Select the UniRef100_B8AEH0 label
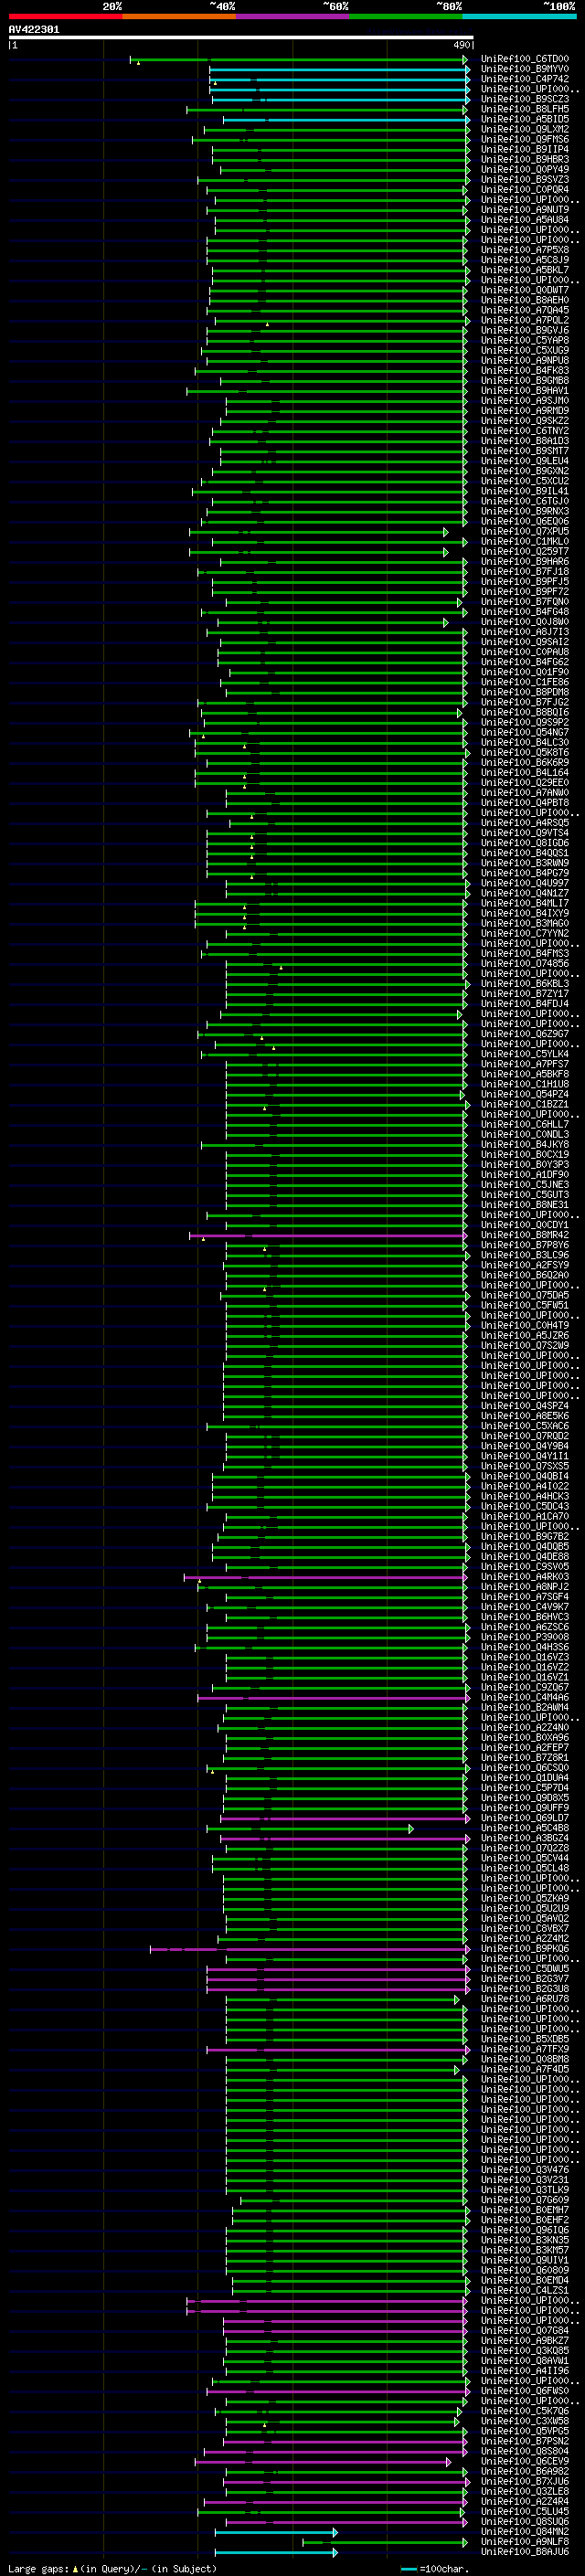Screen dimensions: 585x2576 [x=524, y=300]
